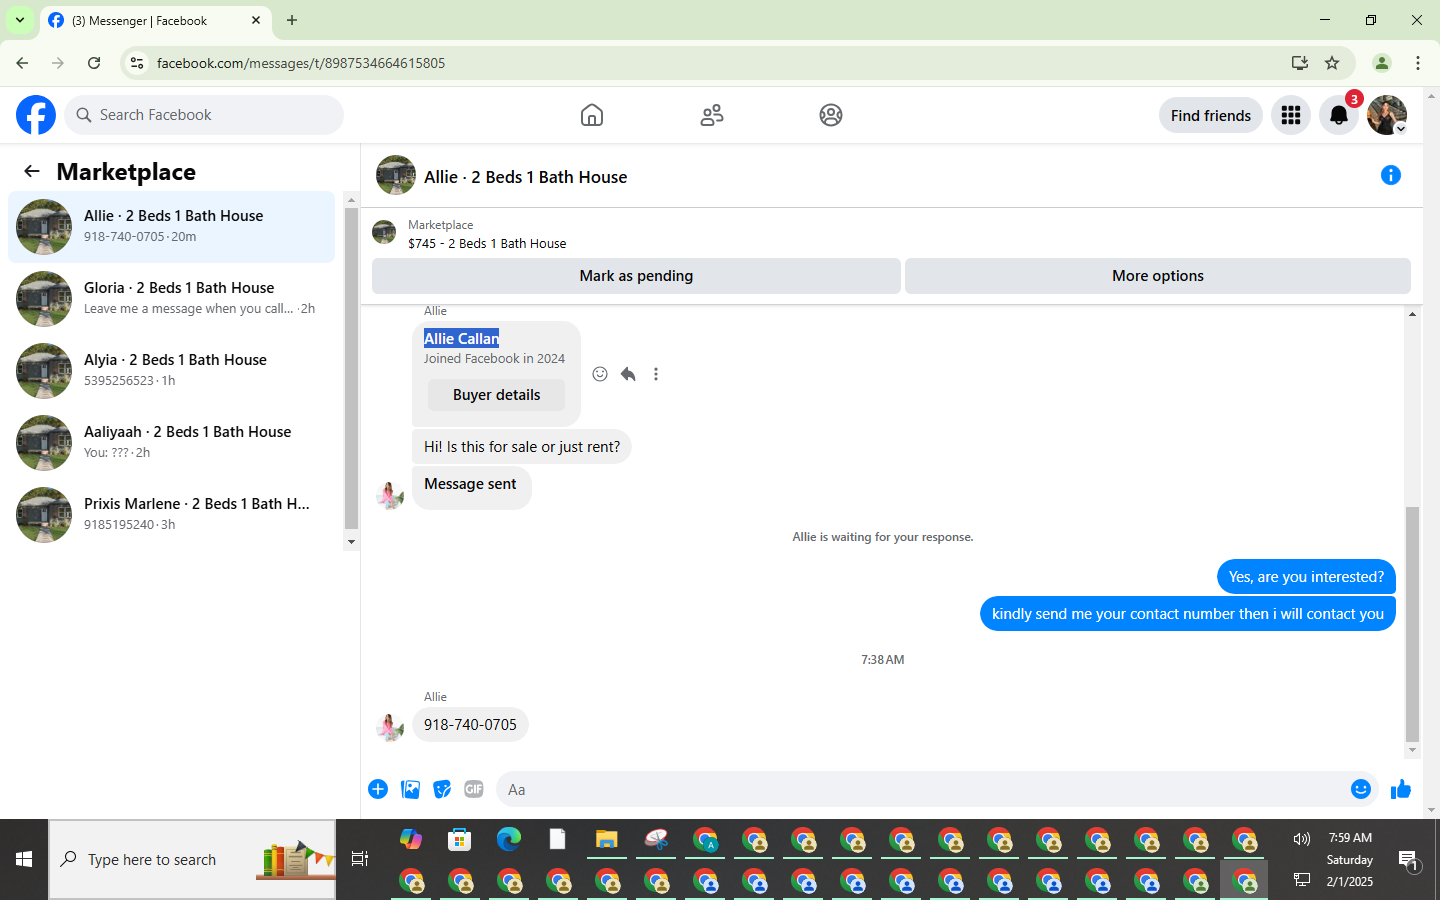1440x900 pixels.
Task: Open the Friends icon in top navigation
Action: point(712,115)
